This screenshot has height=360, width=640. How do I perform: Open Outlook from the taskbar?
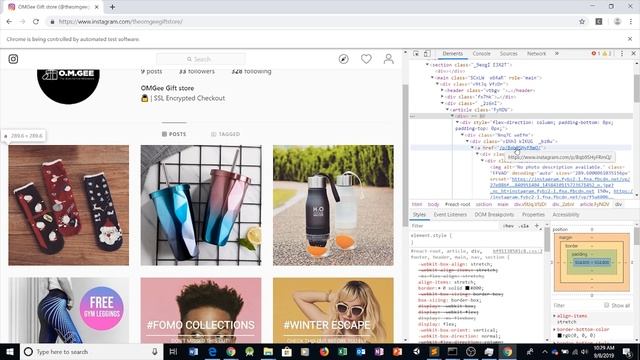pos(361,351)
